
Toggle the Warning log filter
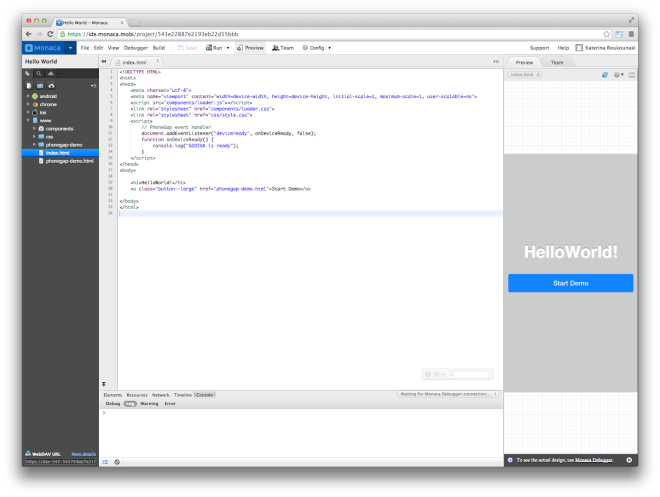[x=149, y=404]
